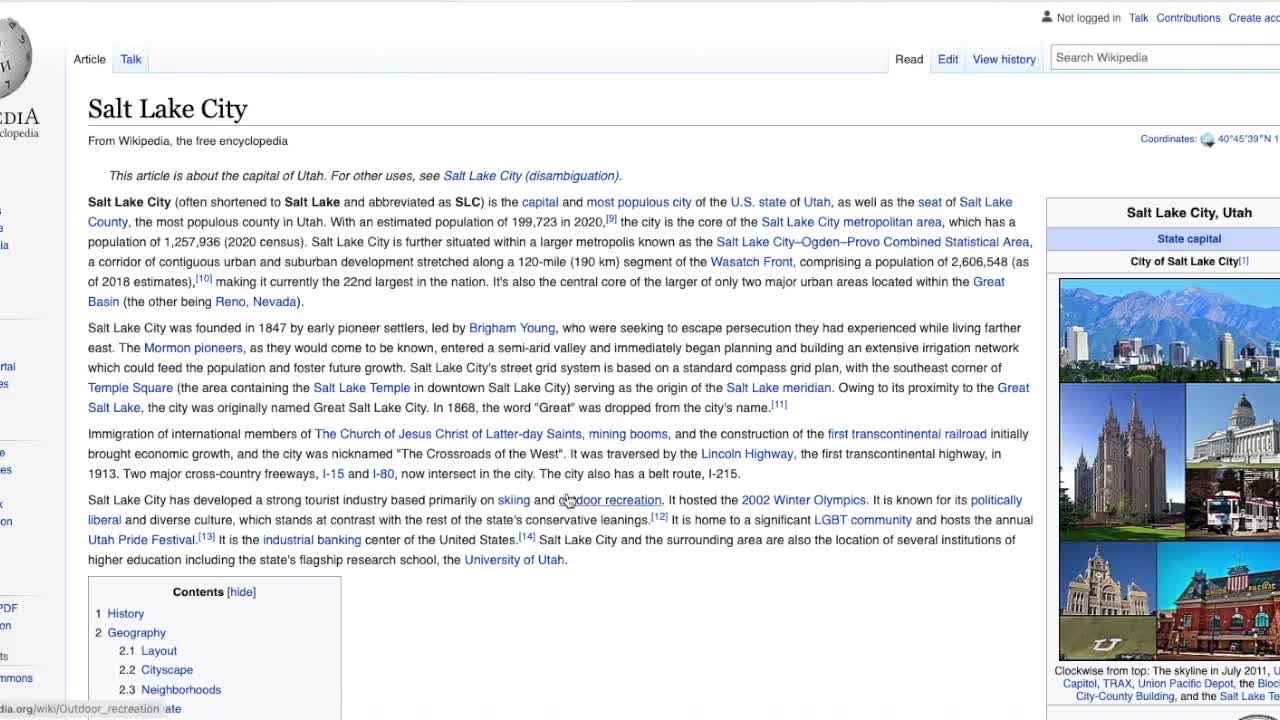Open the capital link in the first sentence

pos(540,202)
